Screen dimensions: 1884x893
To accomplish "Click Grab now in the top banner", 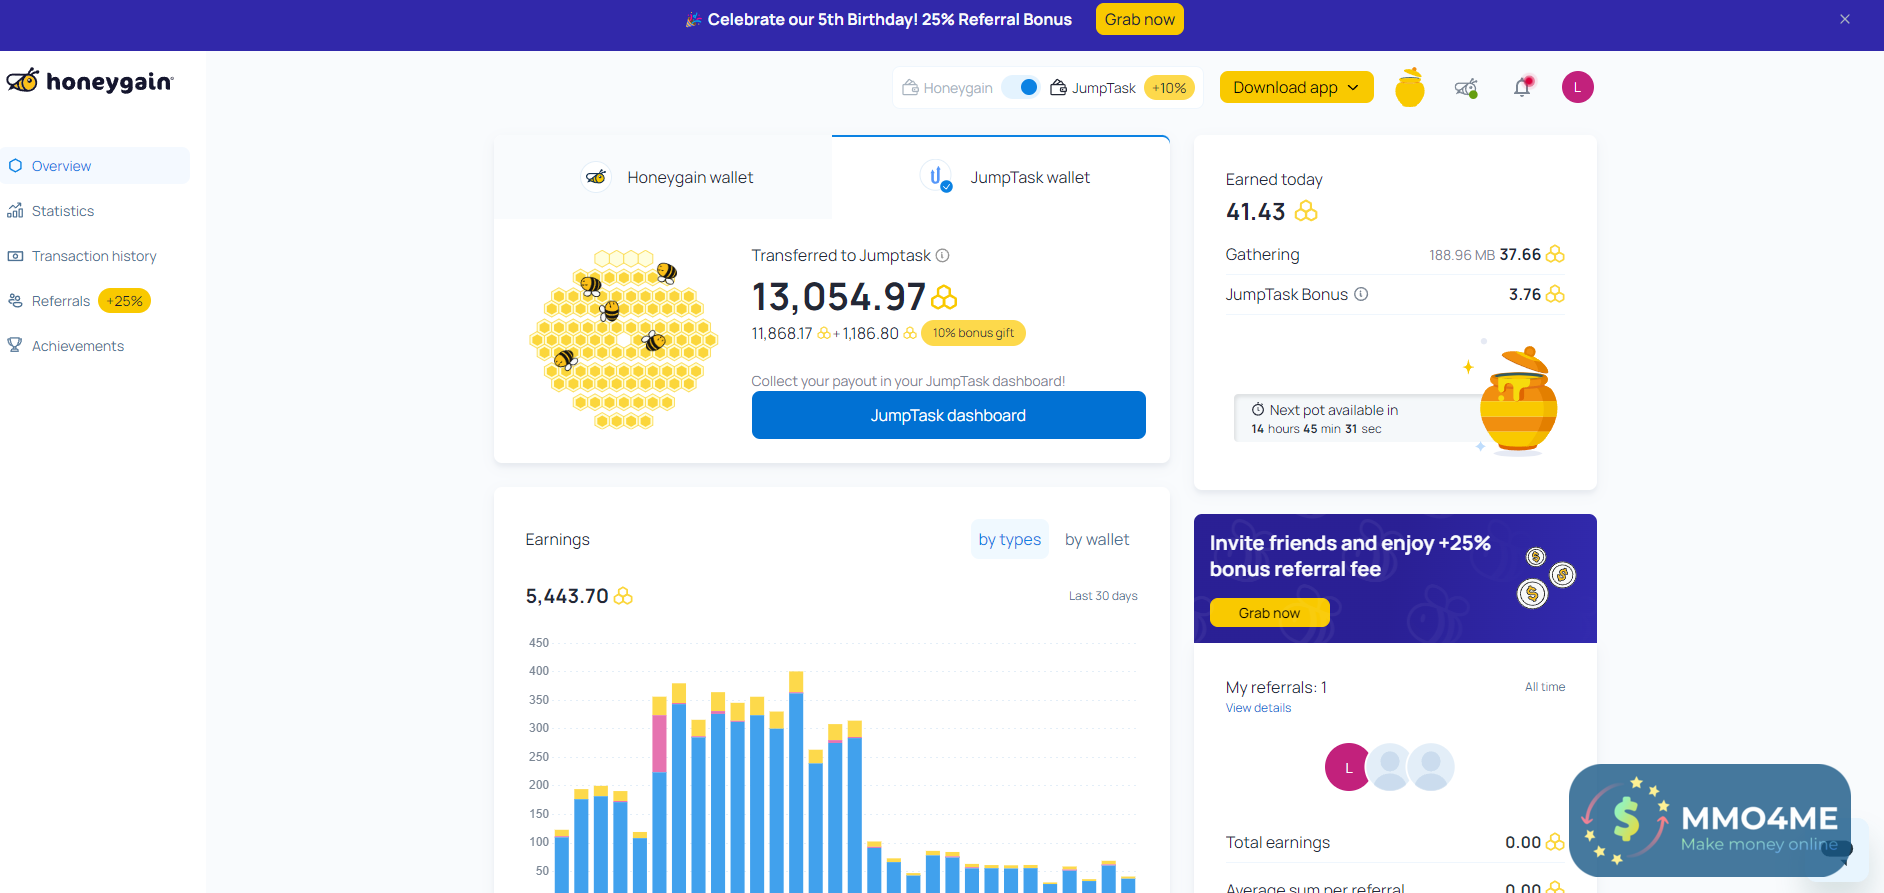I will (1139, 19).
